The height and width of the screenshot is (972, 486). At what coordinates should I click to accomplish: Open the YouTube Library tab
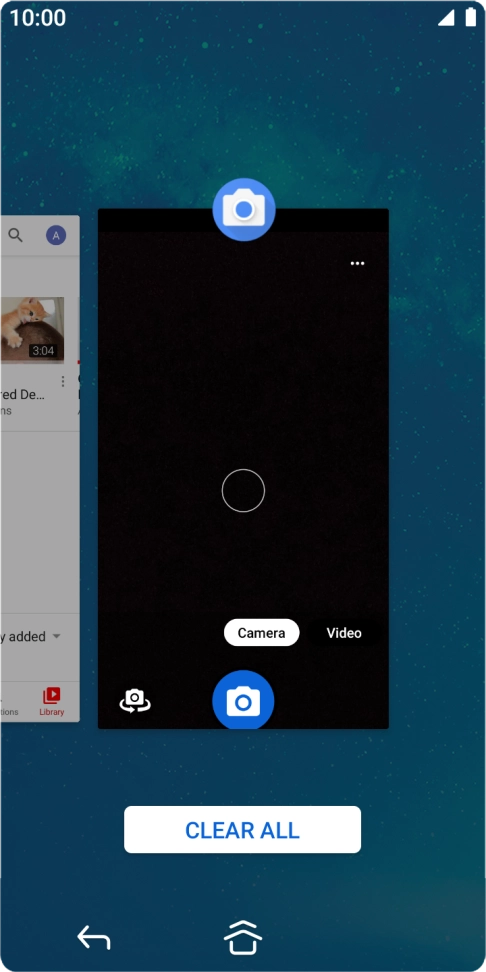tap(51, 702)
